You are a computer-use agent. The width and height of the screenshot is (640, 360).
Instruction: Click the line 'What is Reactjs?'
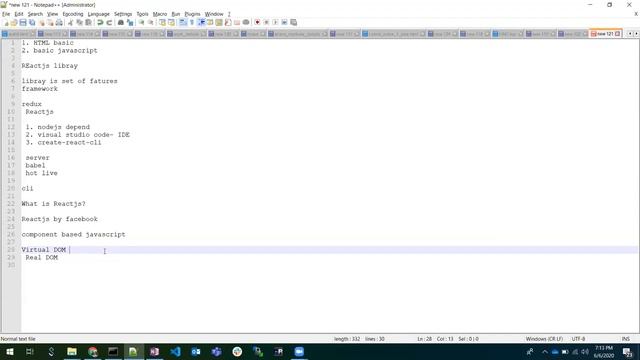pyautogui.click(x=53, y=204)
